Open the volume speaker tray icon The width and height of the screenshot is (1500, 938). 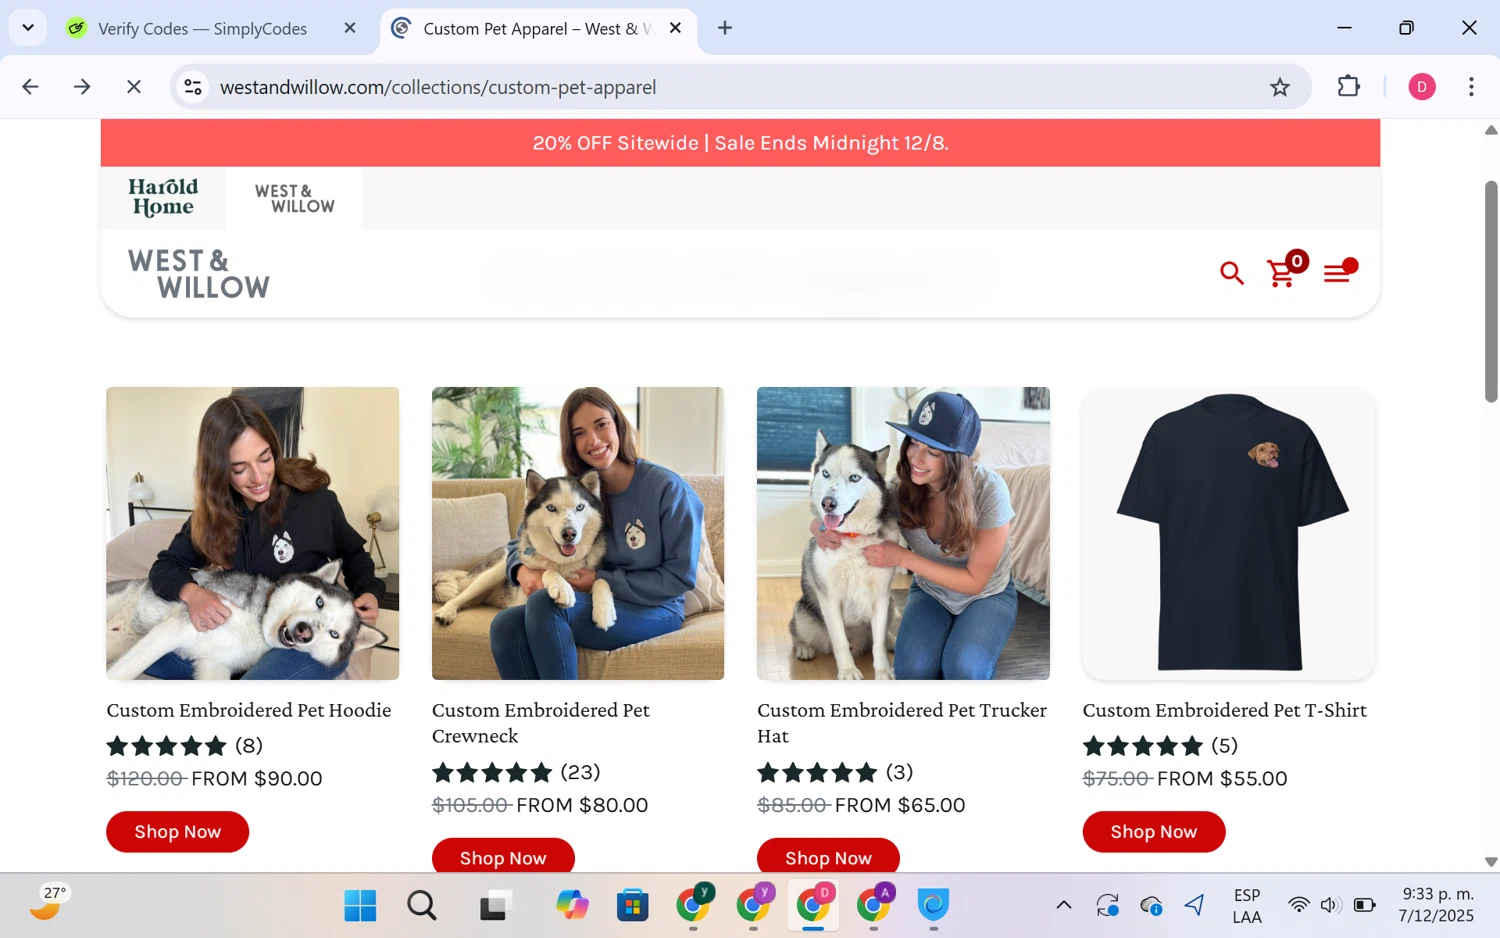pyautogui.click(x=1330, y=906)
